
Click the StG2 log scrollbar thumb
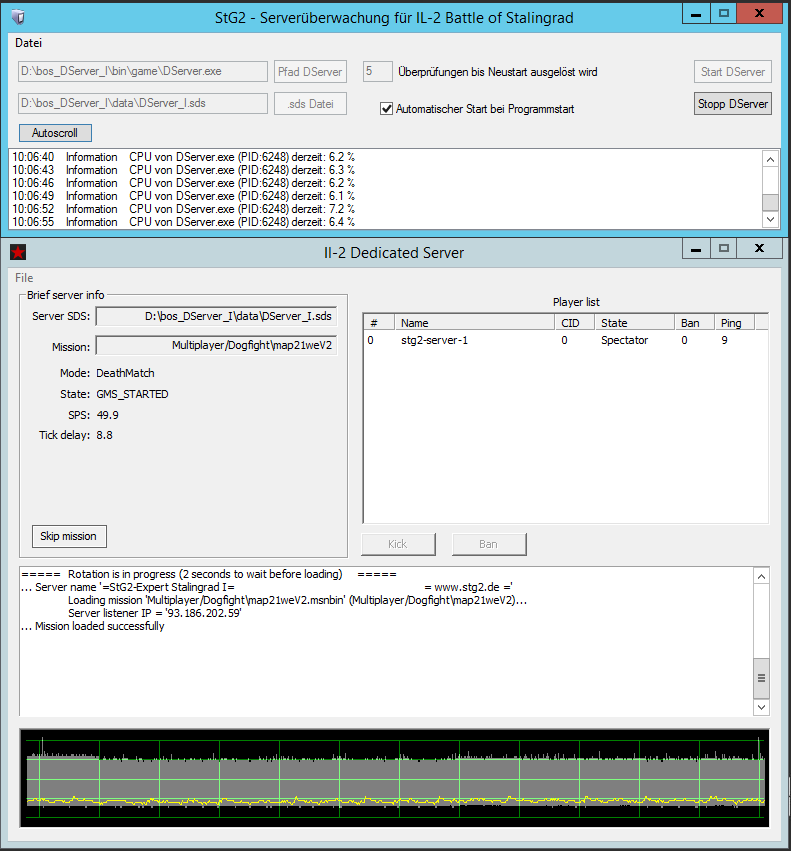[770, 202]
